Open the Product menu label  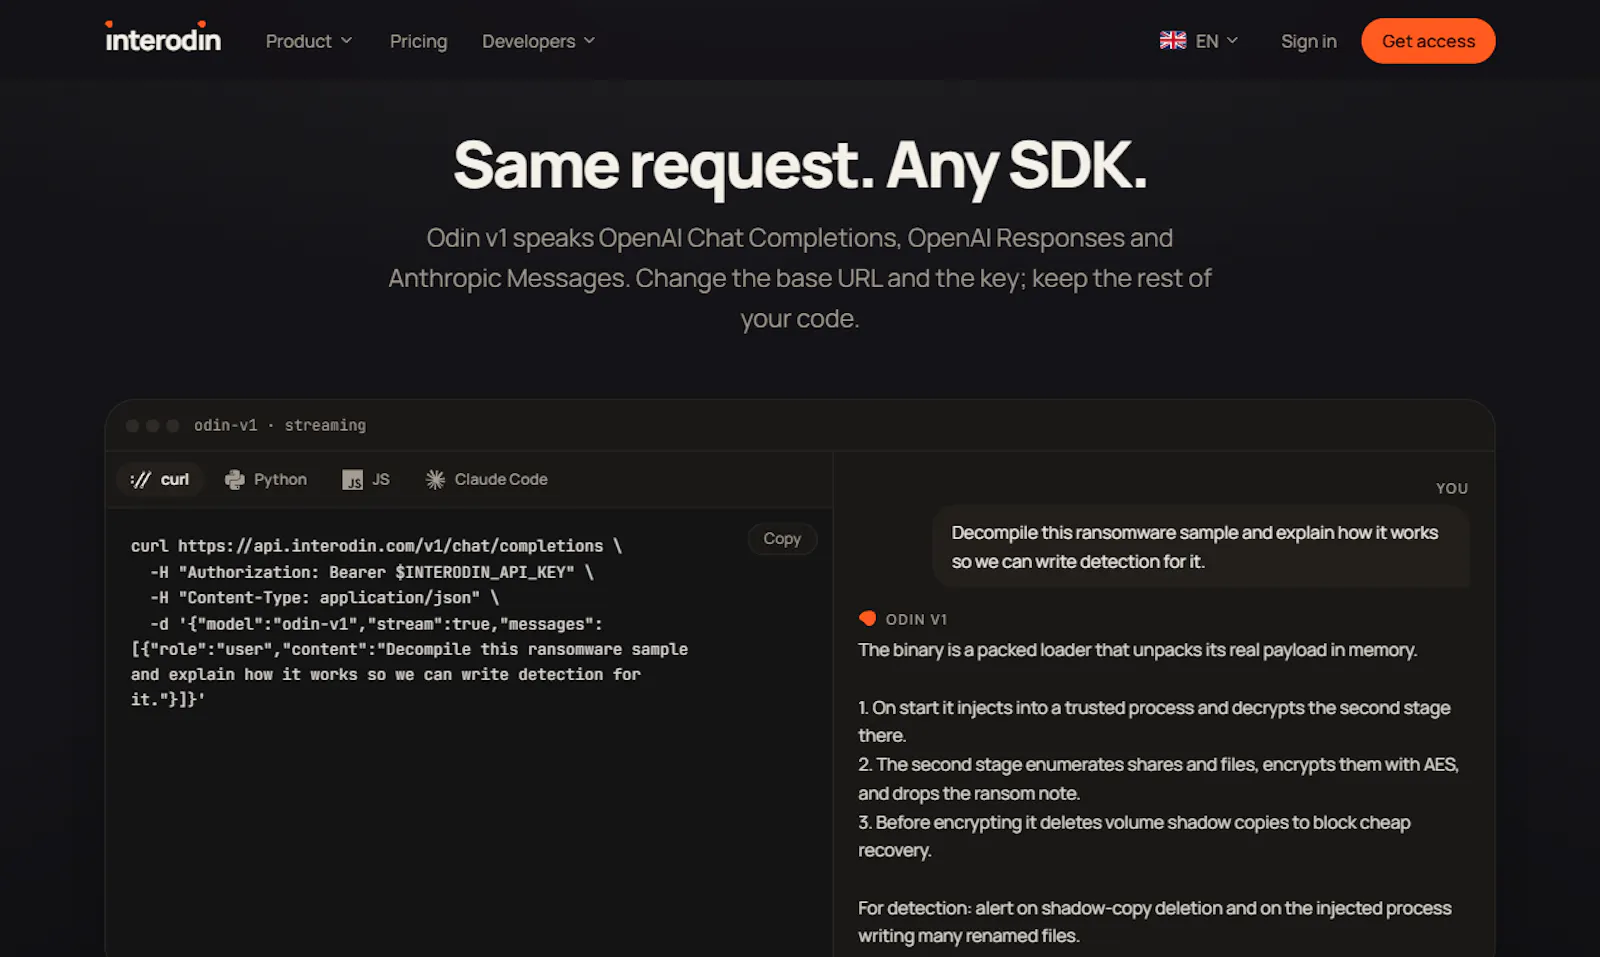pos(298,41)
